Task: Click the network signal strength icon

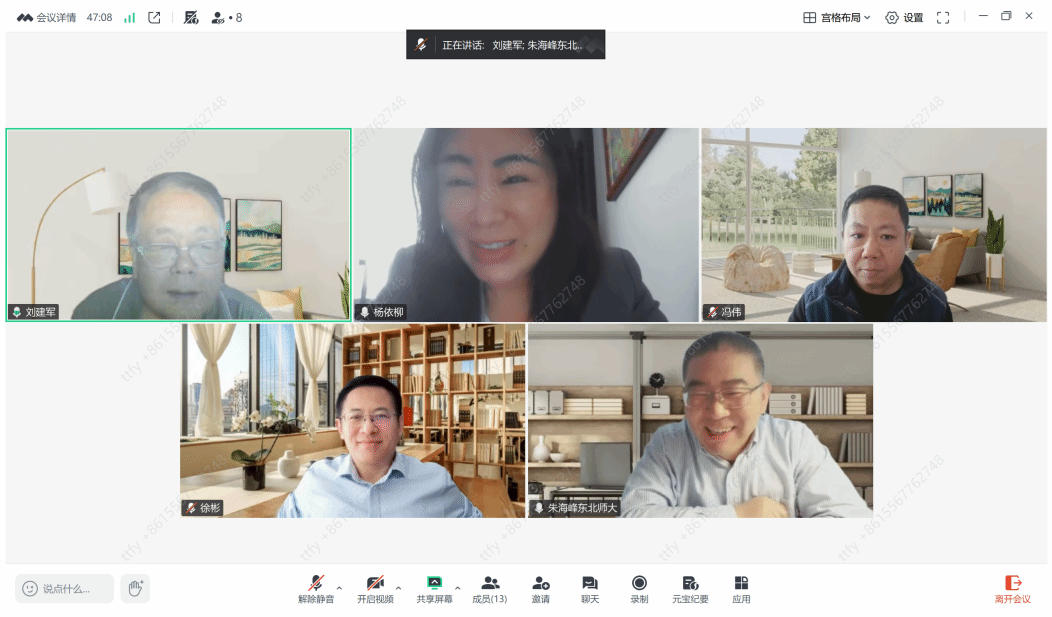Action: pos(129,17)
